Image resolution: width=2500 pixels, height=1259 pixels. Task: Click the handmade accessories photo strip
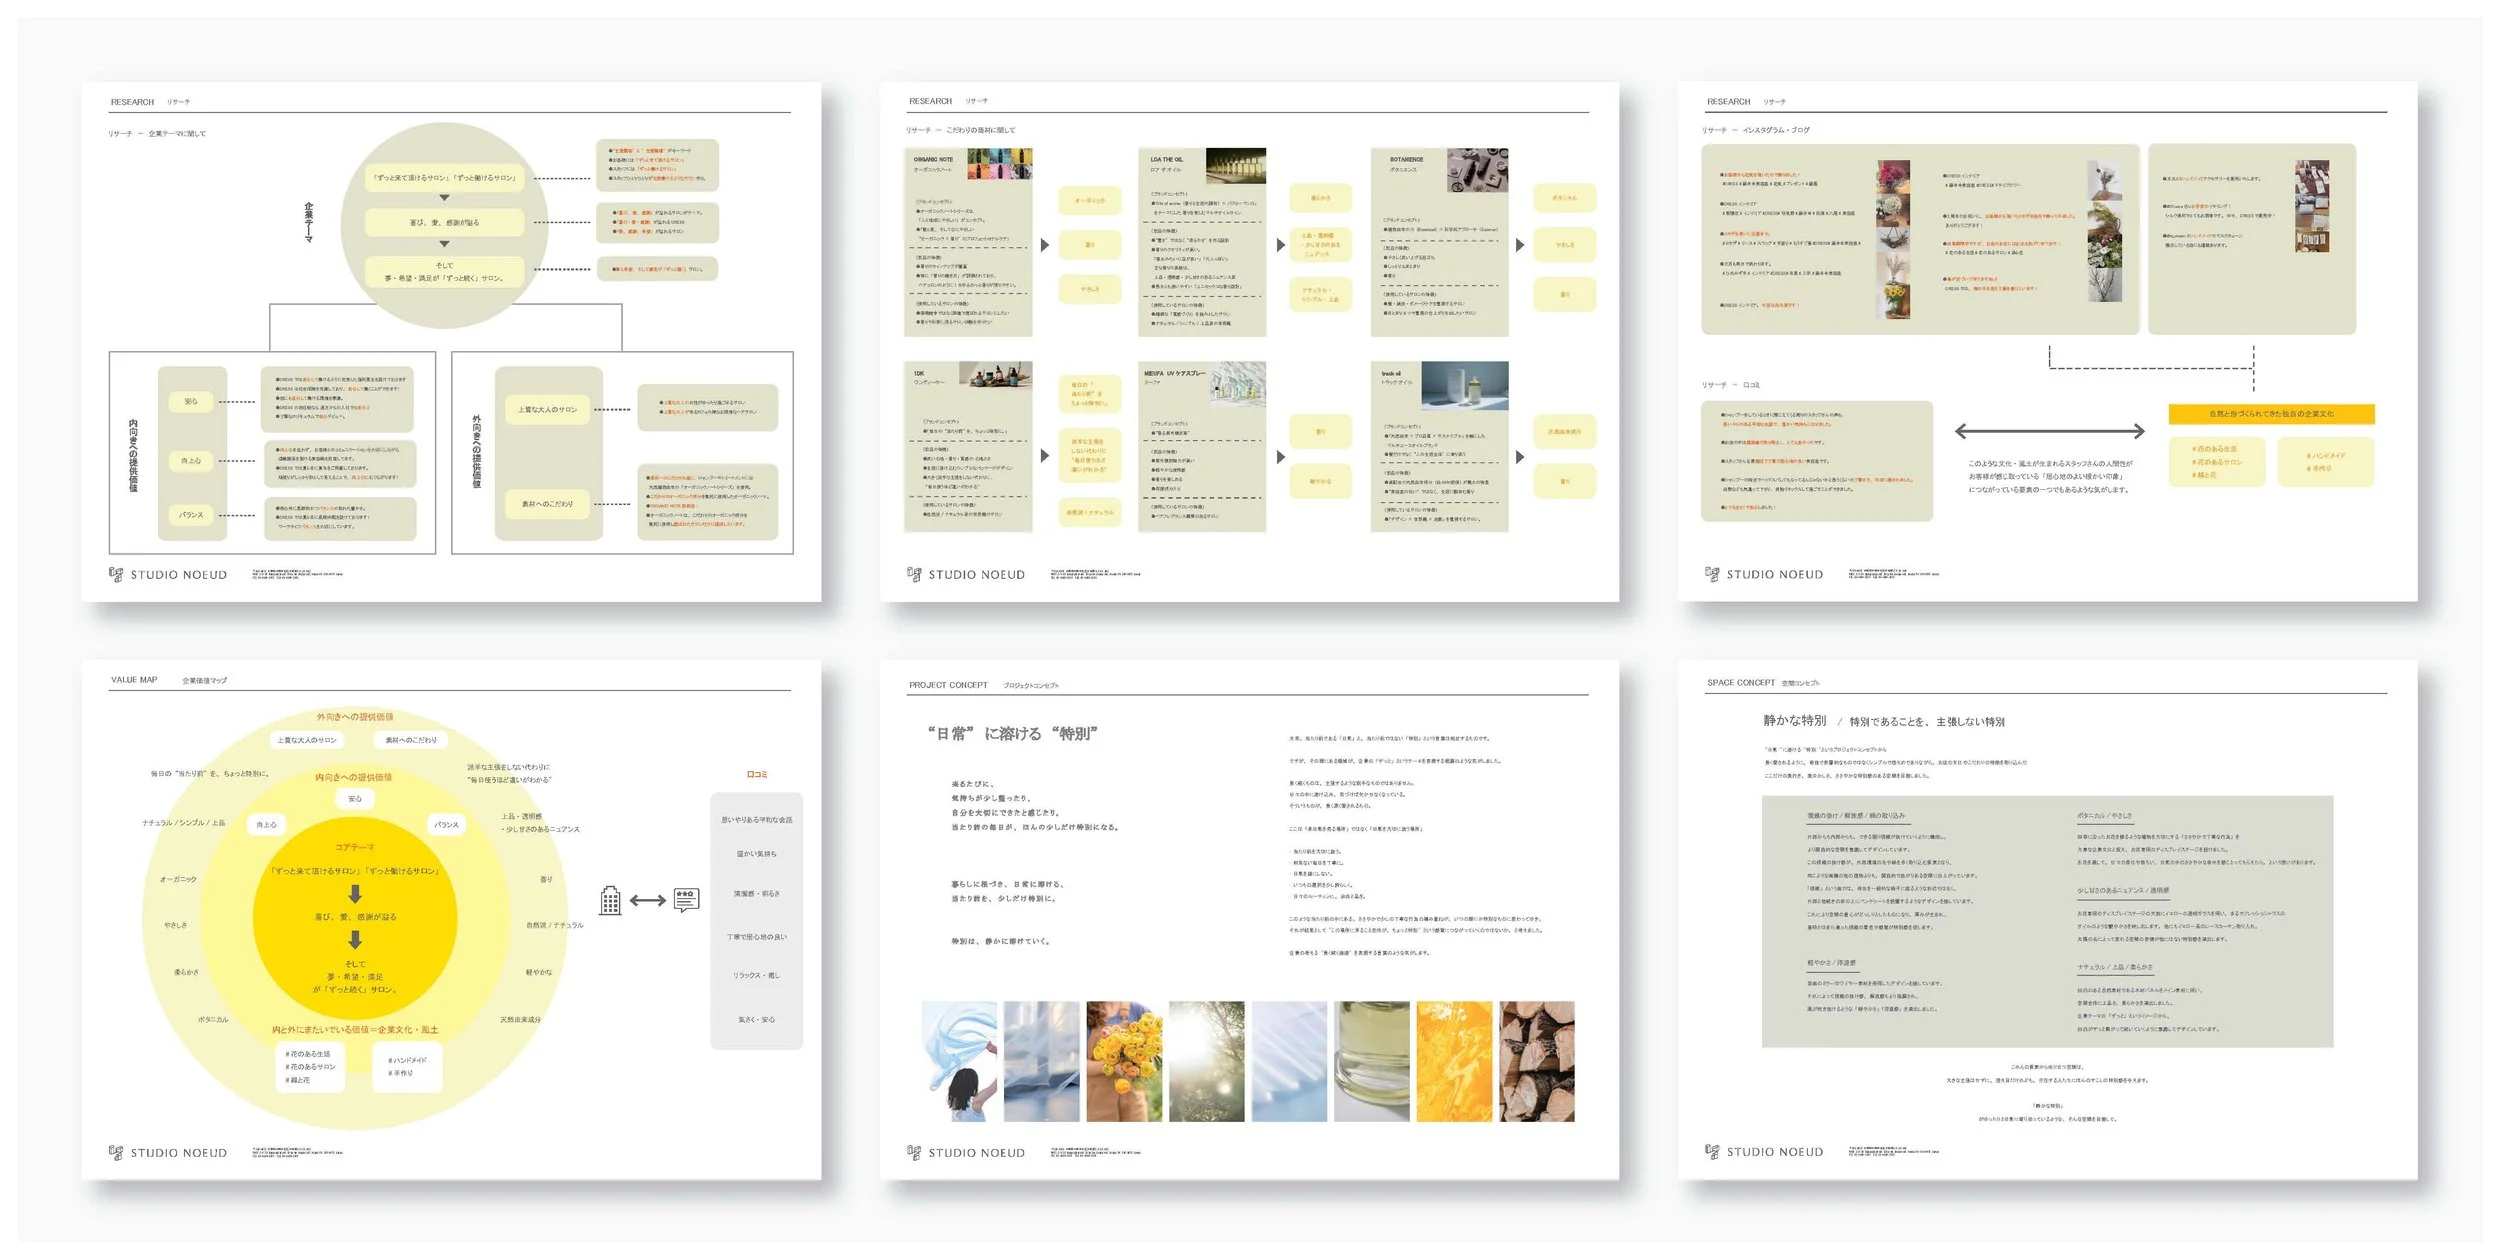tap(2312, 206)
